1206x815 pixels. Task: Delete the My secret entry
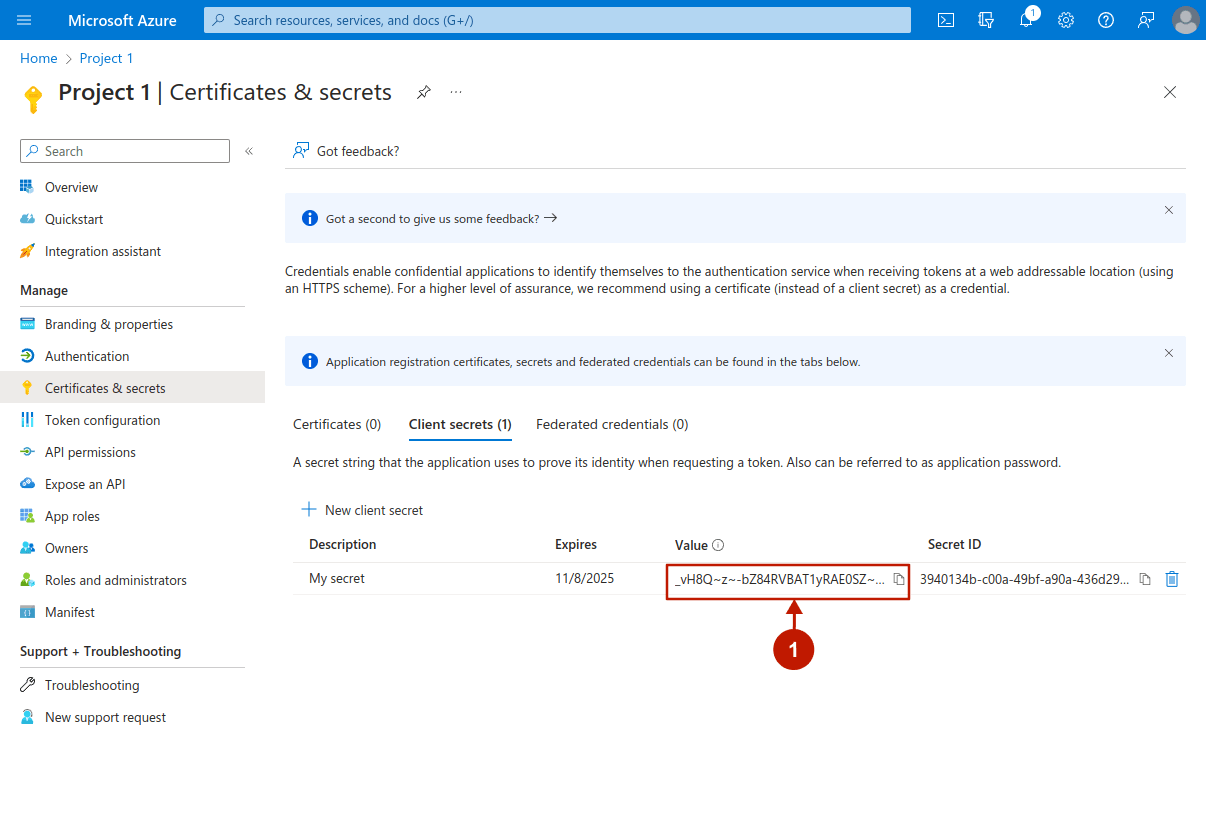[x=1172, y=579]
